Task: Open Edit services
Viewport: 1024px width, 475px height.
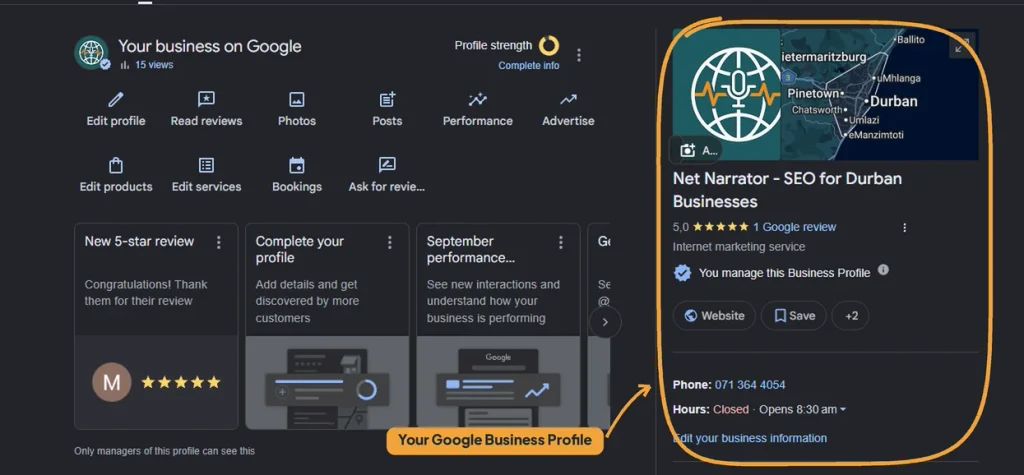Action: (206, 175)
